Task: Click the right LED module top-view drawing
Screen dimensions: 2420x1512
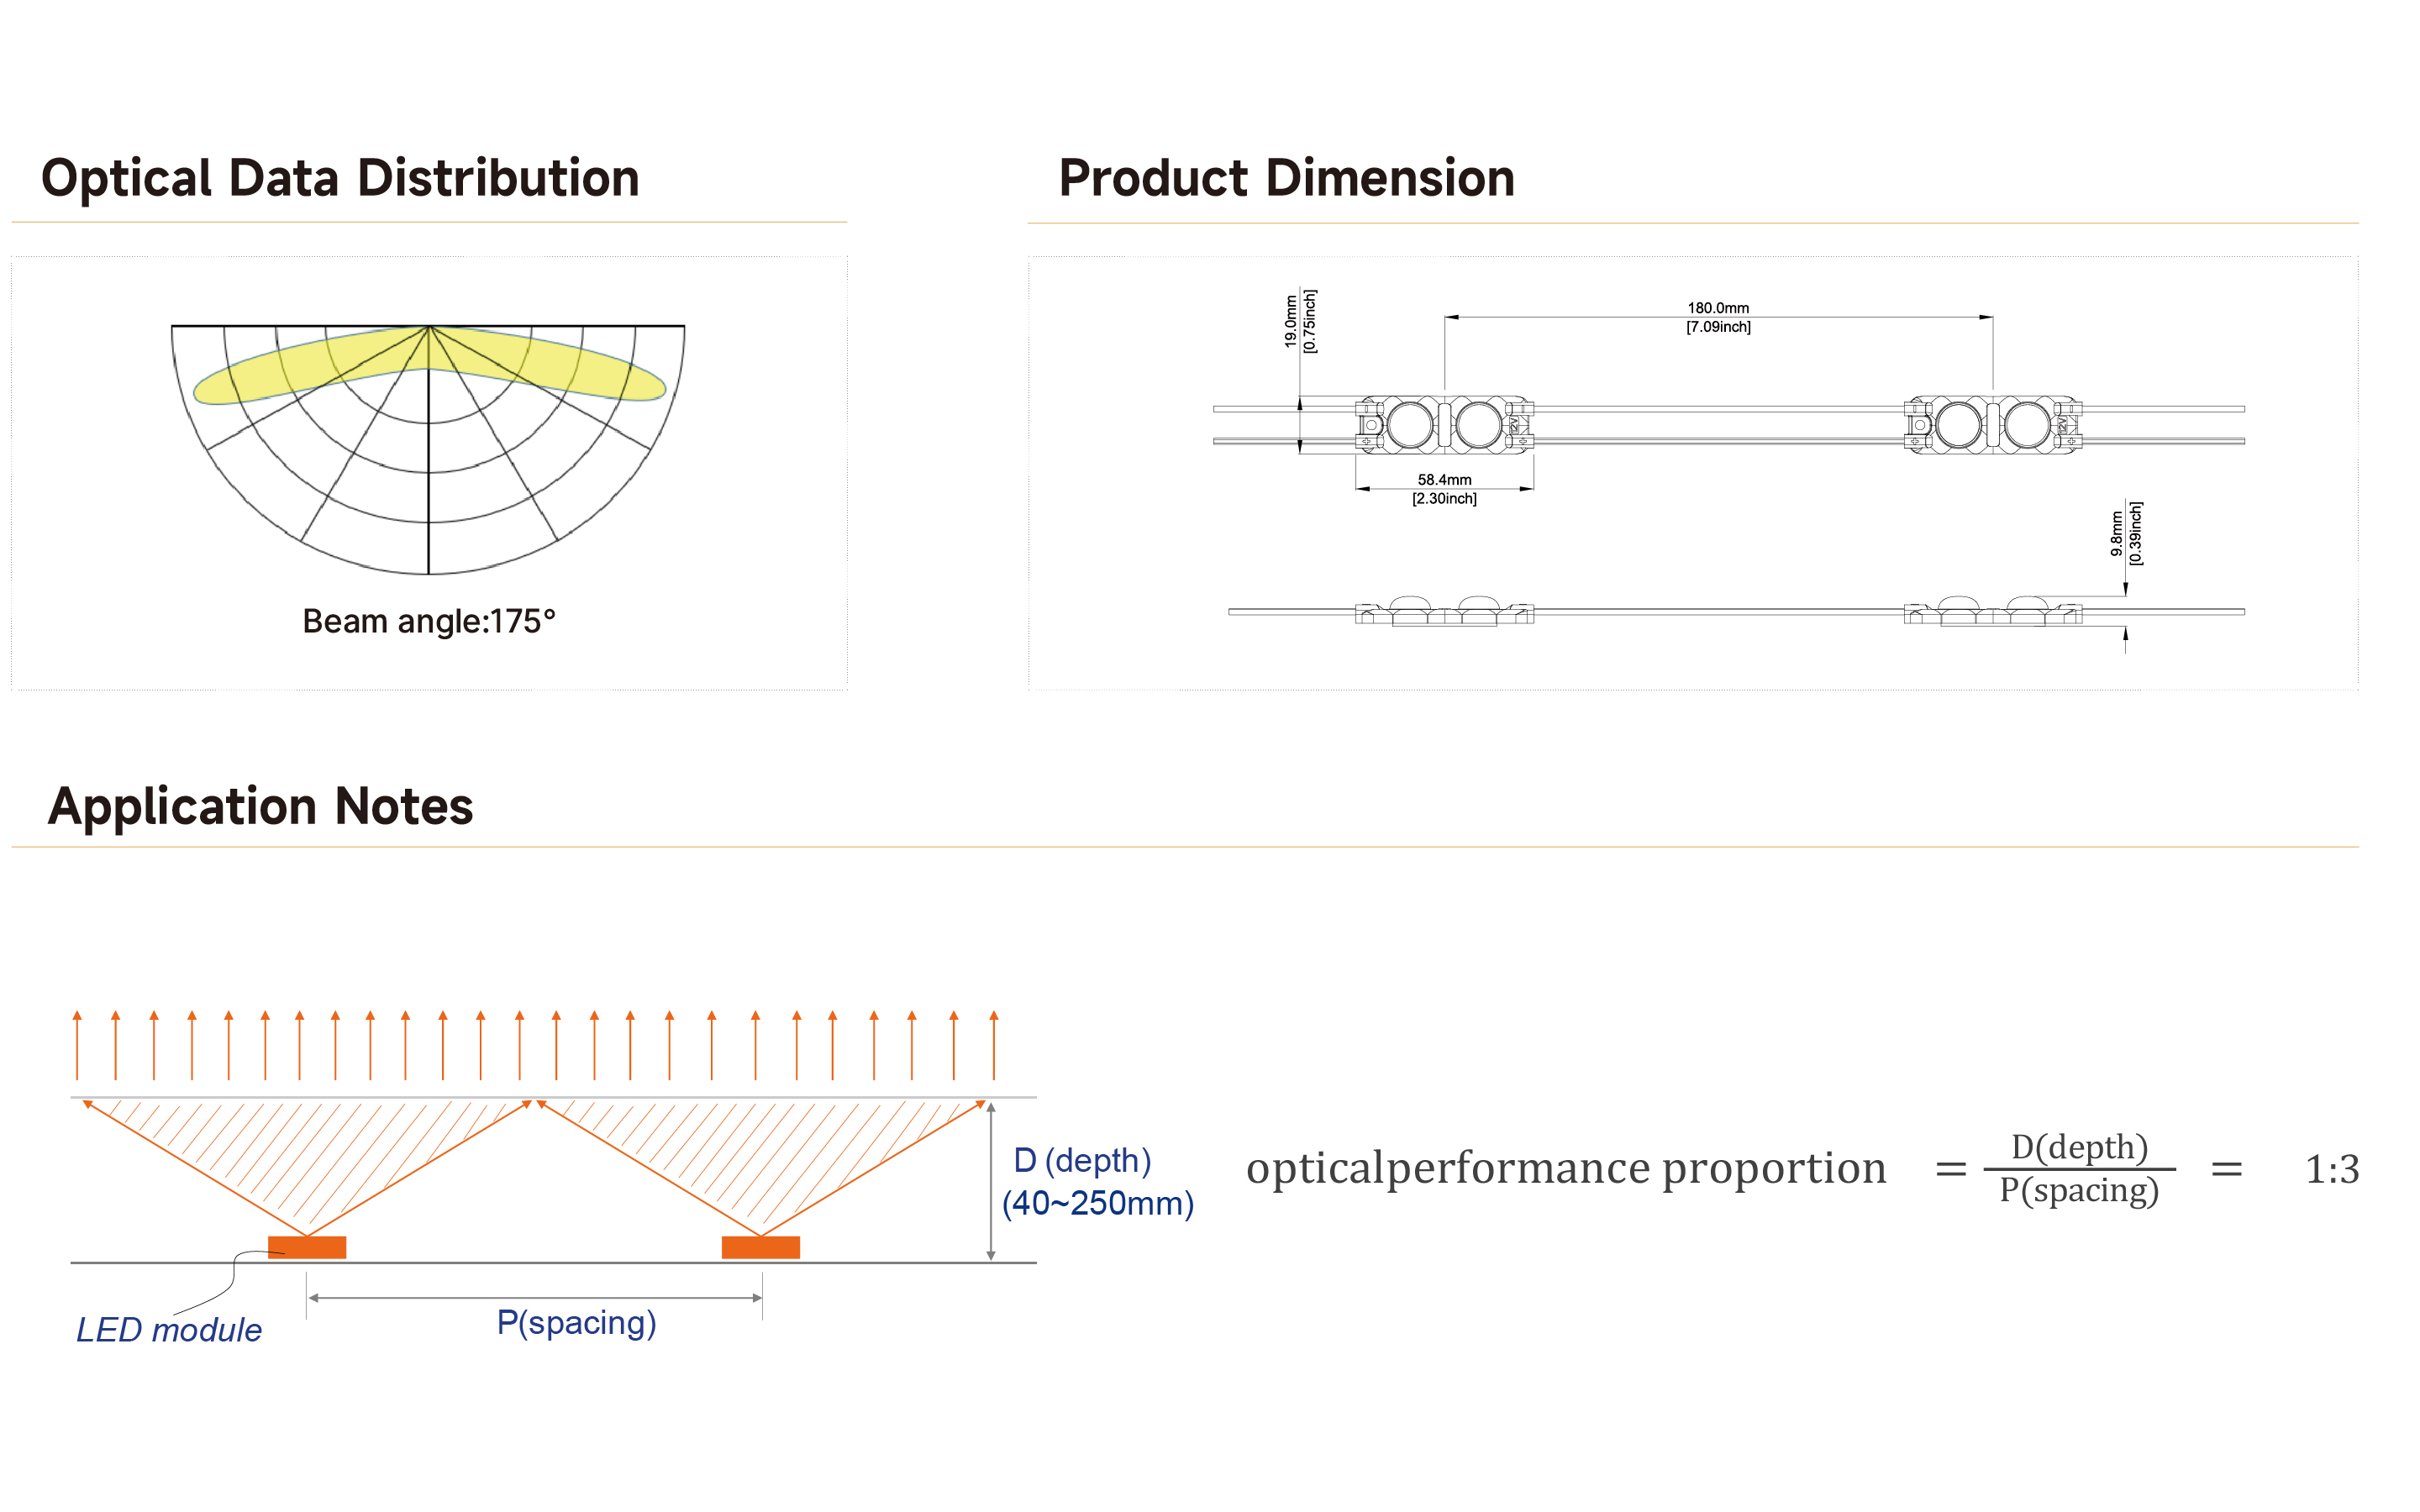Action: 1993,425
